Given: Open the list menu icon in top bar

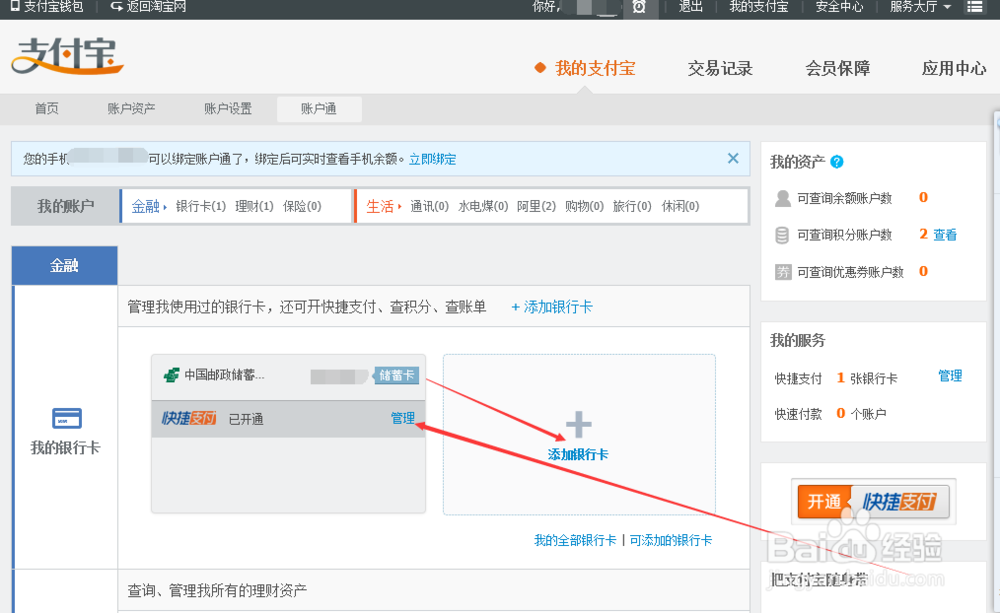Looking at the screenshot, I should pyautogui.click(x=975, y=7).
